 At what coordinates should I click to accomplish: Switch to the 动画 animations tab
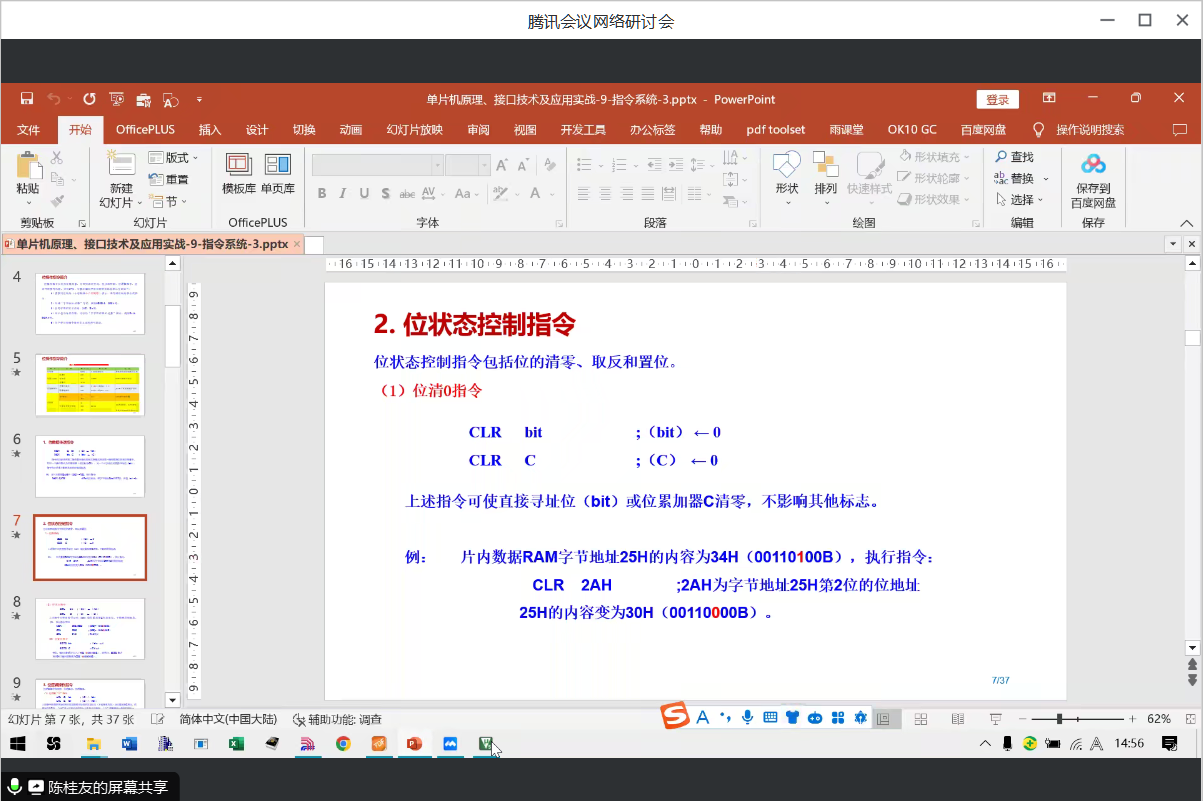[351, 130]
